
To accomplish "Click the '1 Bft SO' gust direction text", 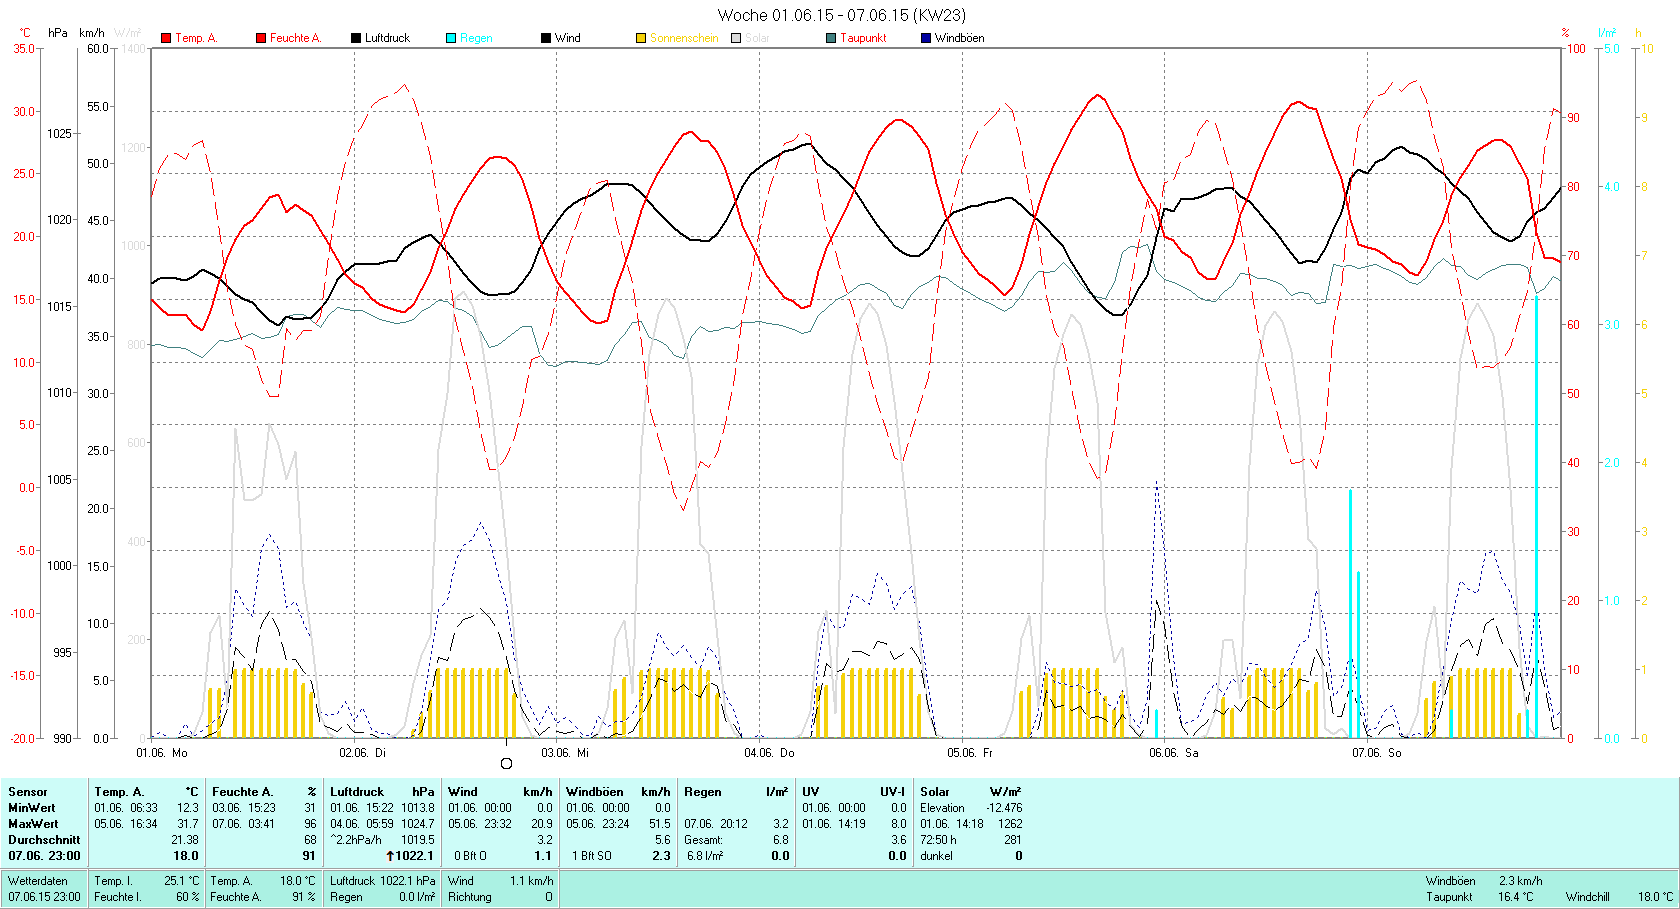I will tap(592, 856).
